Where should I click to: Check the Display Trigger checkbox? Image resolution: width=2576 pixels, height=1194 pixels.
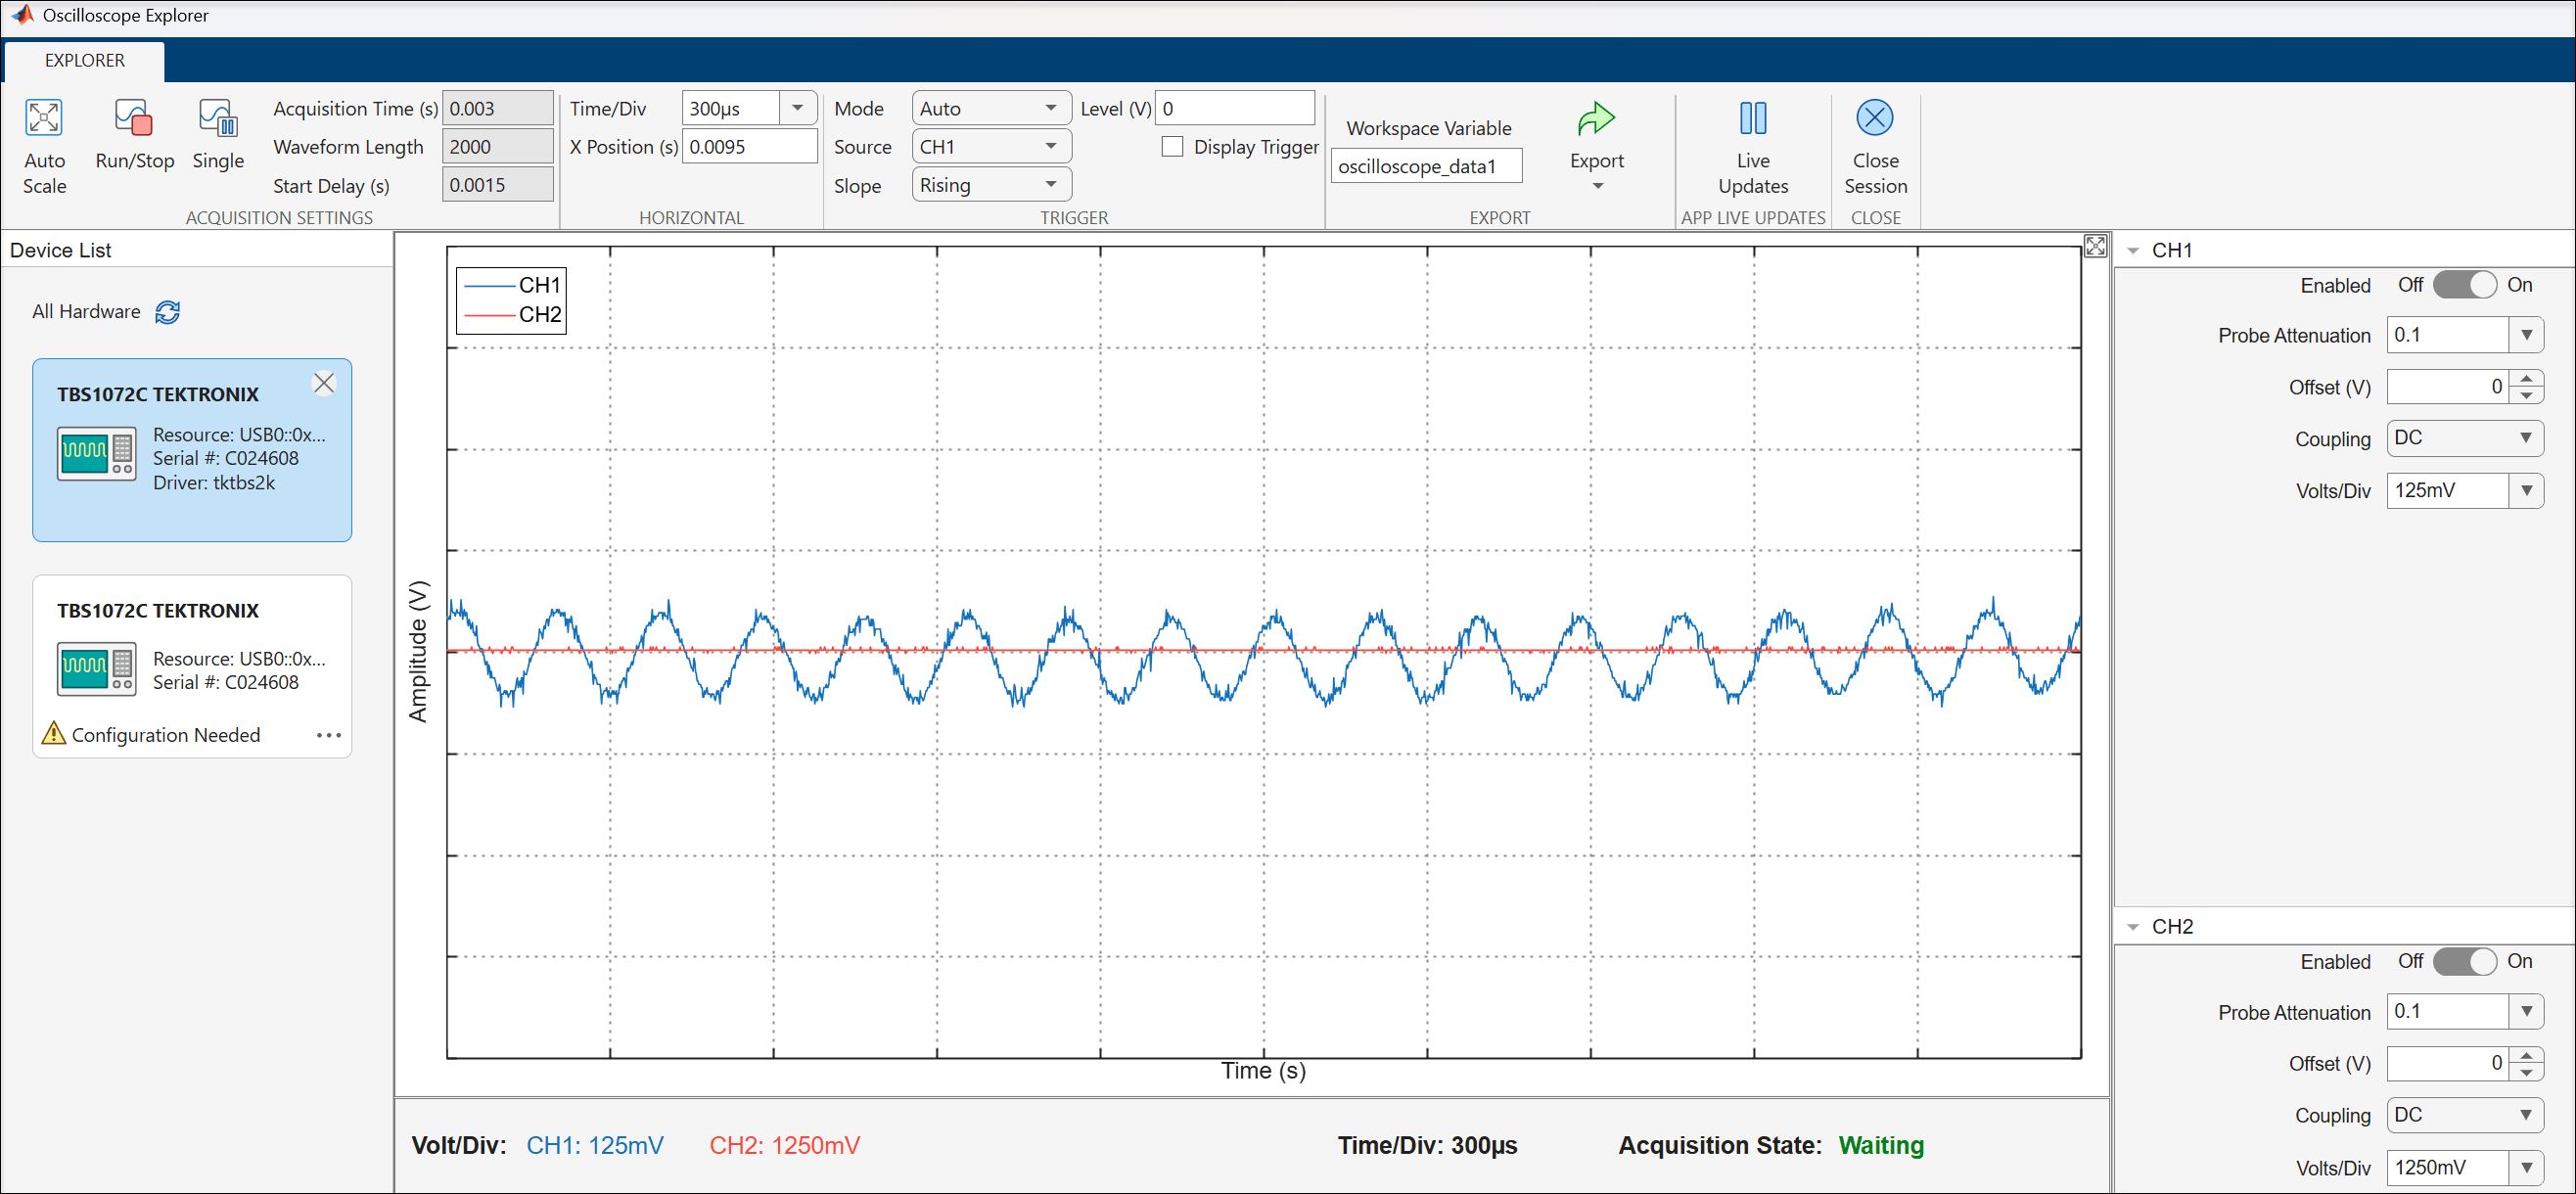1172,147
